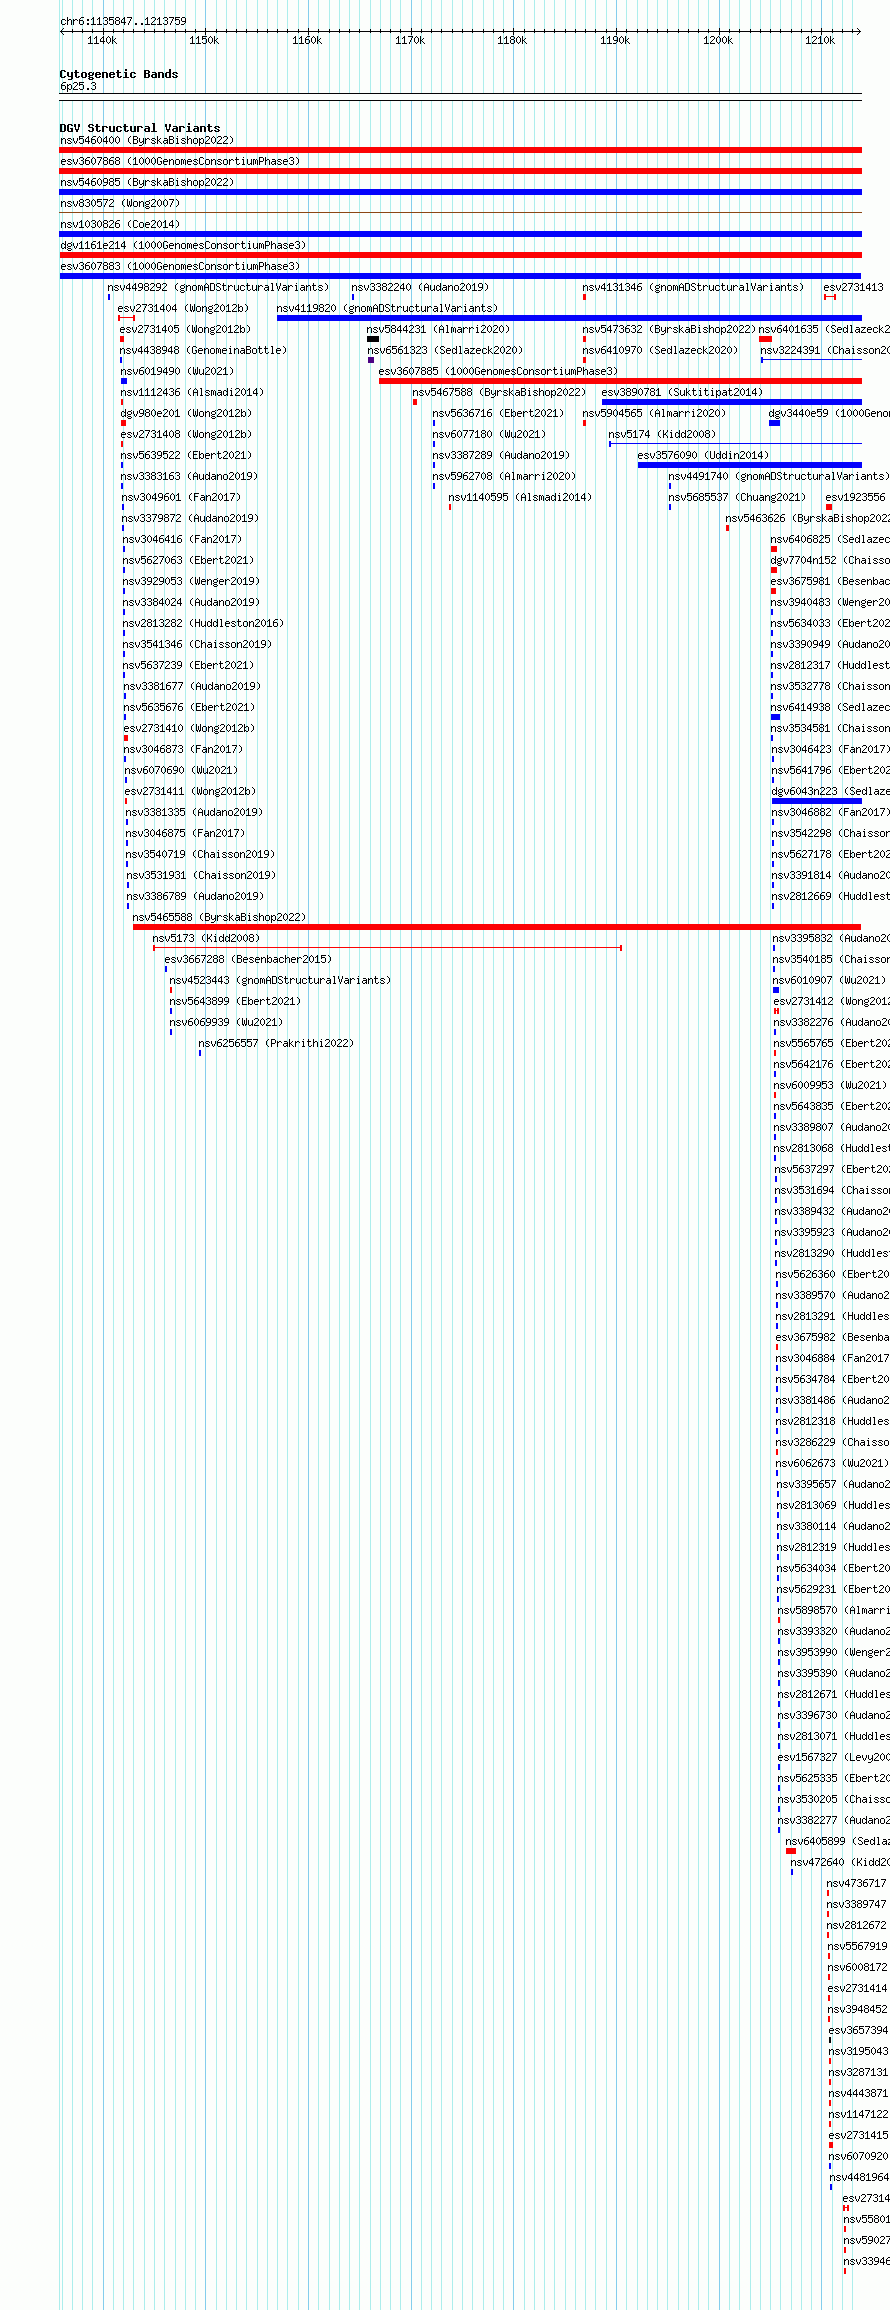Screen dimensions: 890x2310
Task: Open nsv4438948 (GenomeinaBottle) variant
Action: 204,350
